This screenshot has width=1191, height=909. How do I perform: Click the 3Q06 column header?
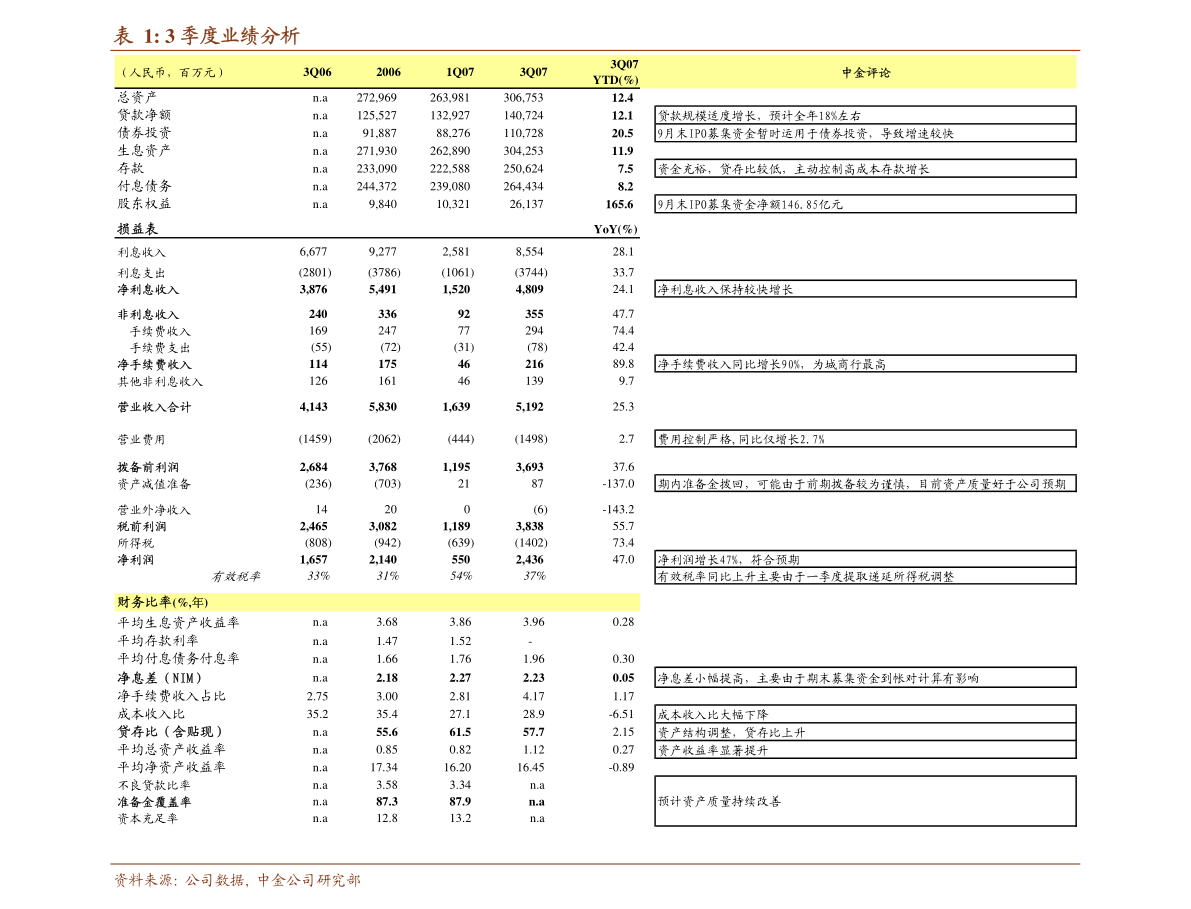(317, 72)
